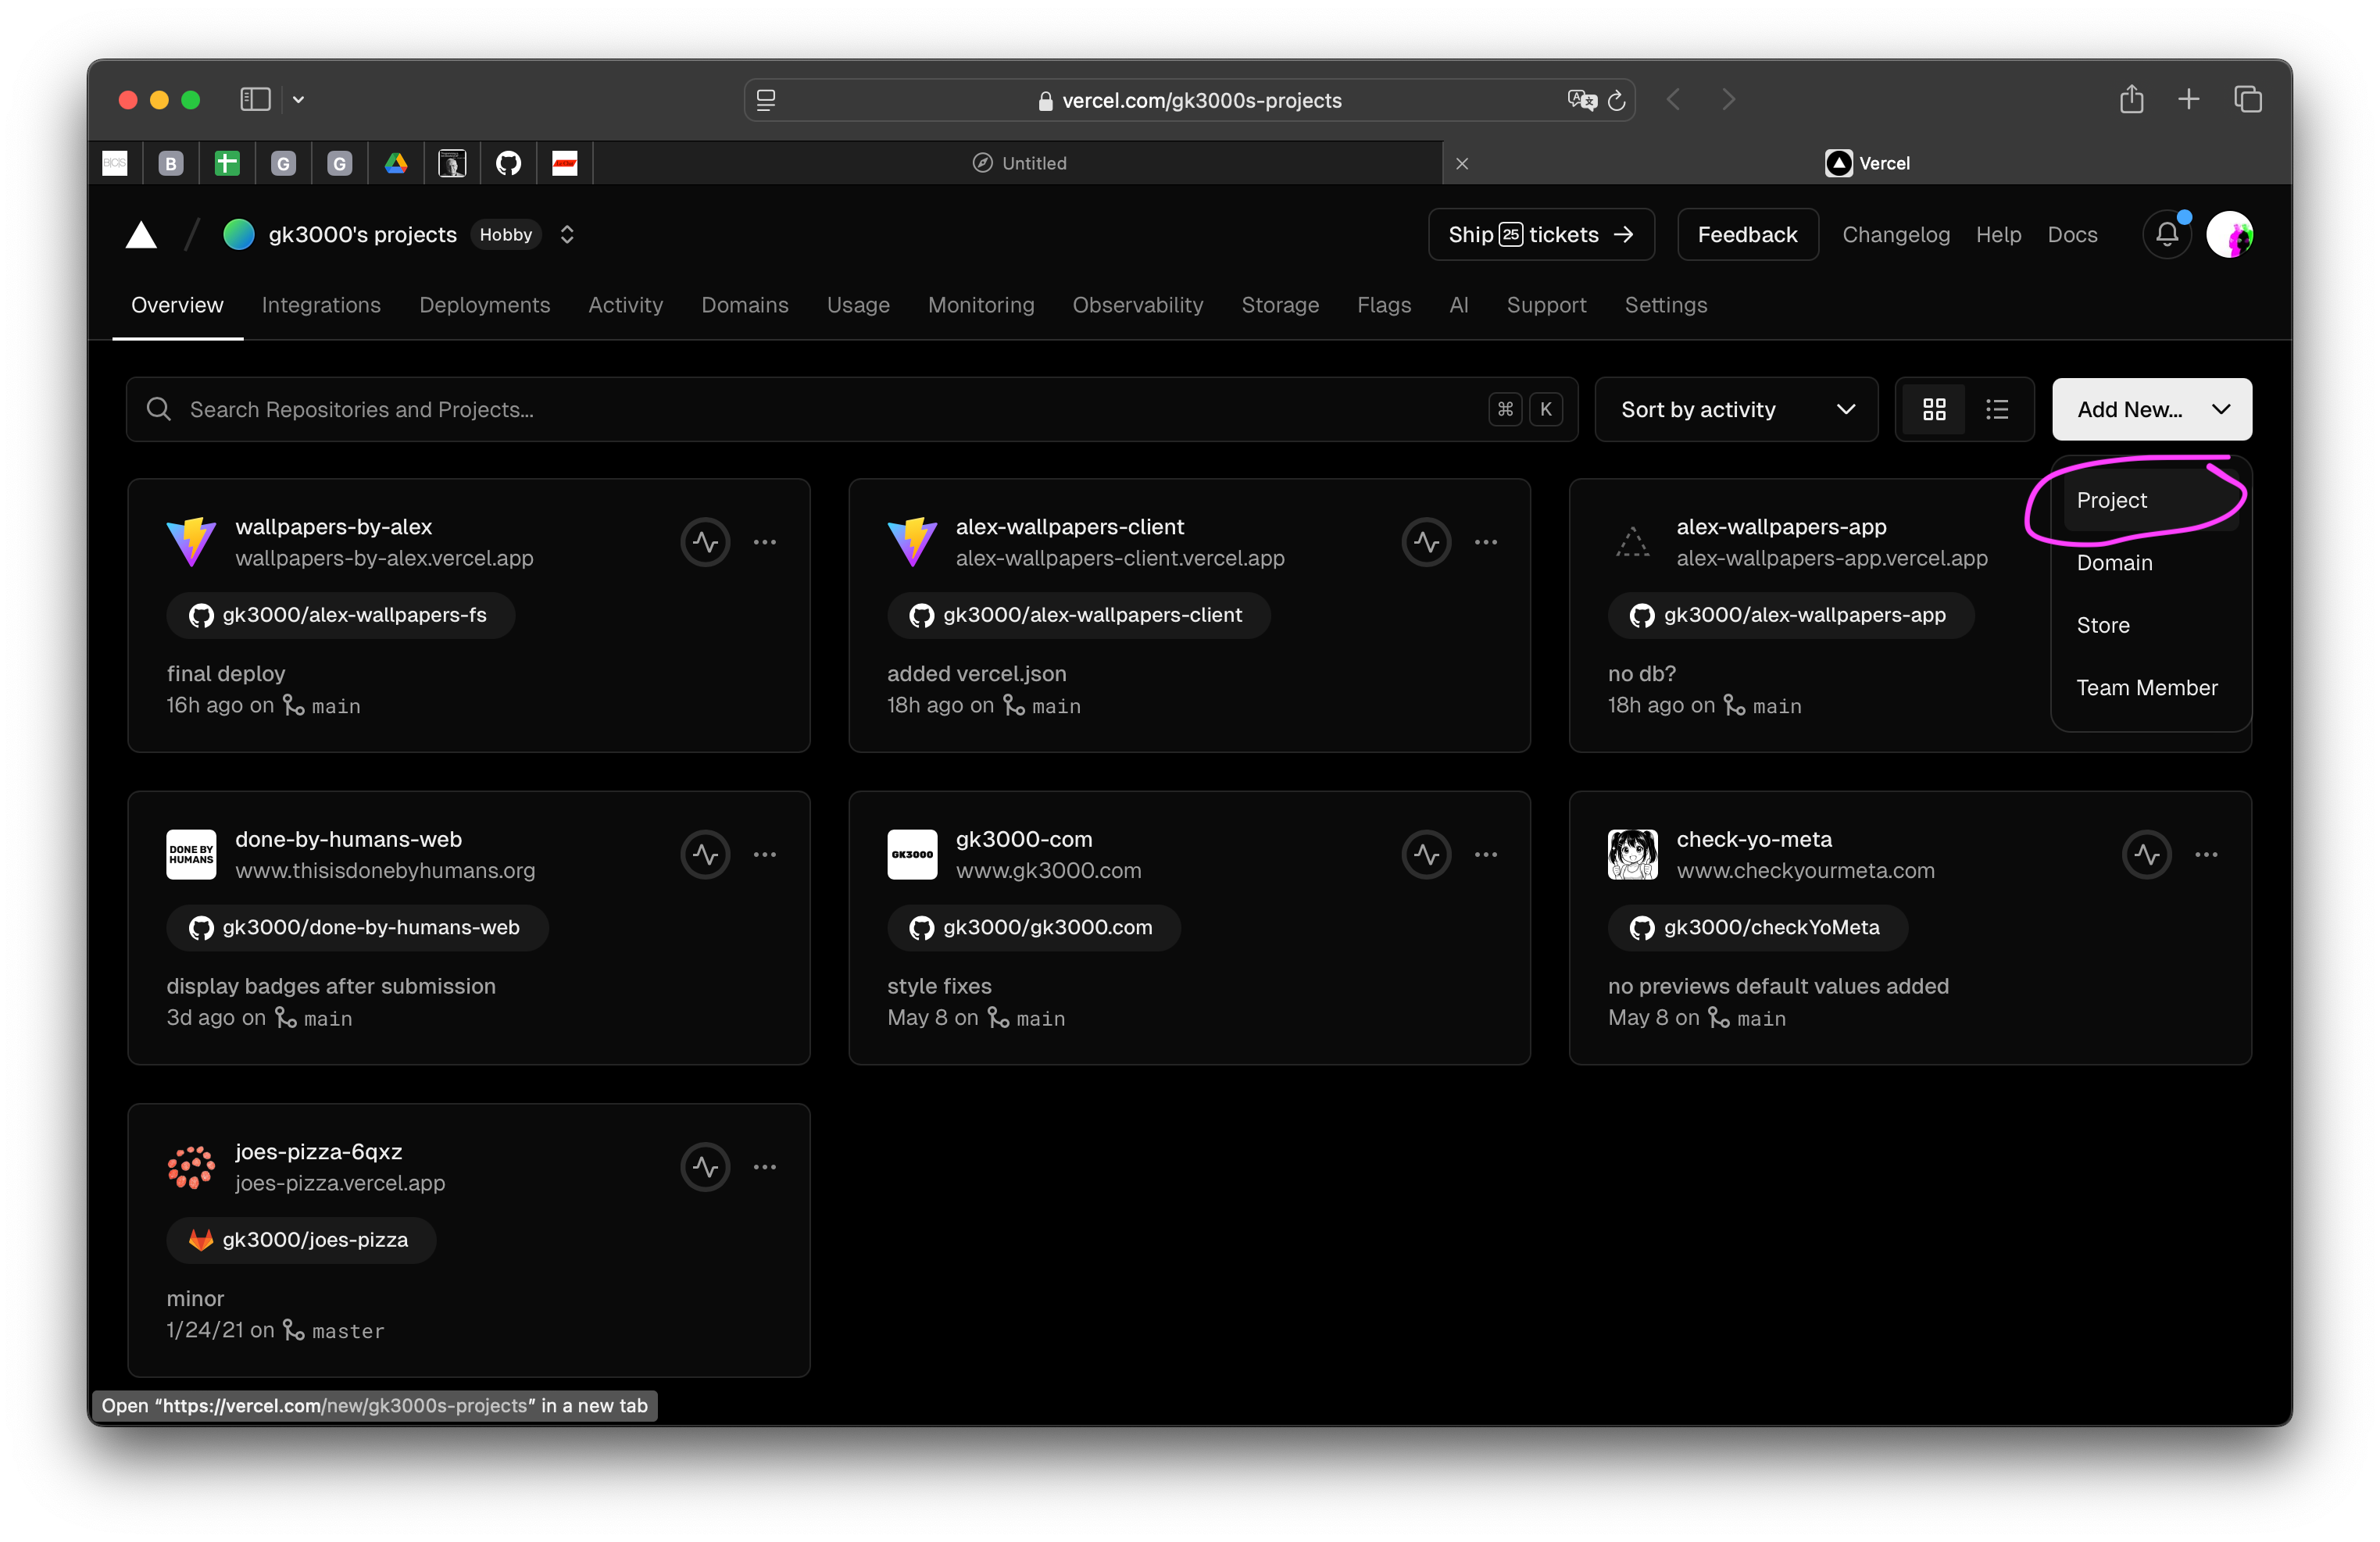Screen dimensions: 2380x1542
Task: Switch to grid view layout
Action: pos(1934,409)
